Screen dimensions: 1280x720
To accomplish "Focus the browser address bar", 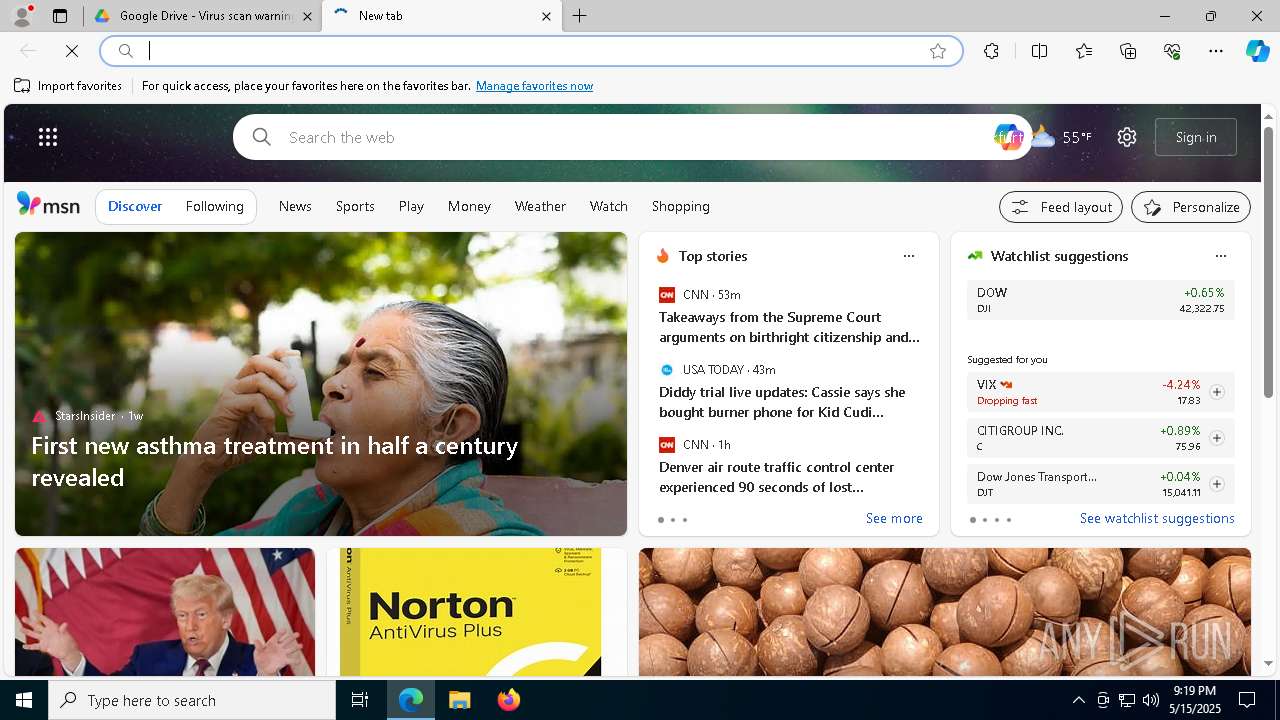I will coord(530,51).
